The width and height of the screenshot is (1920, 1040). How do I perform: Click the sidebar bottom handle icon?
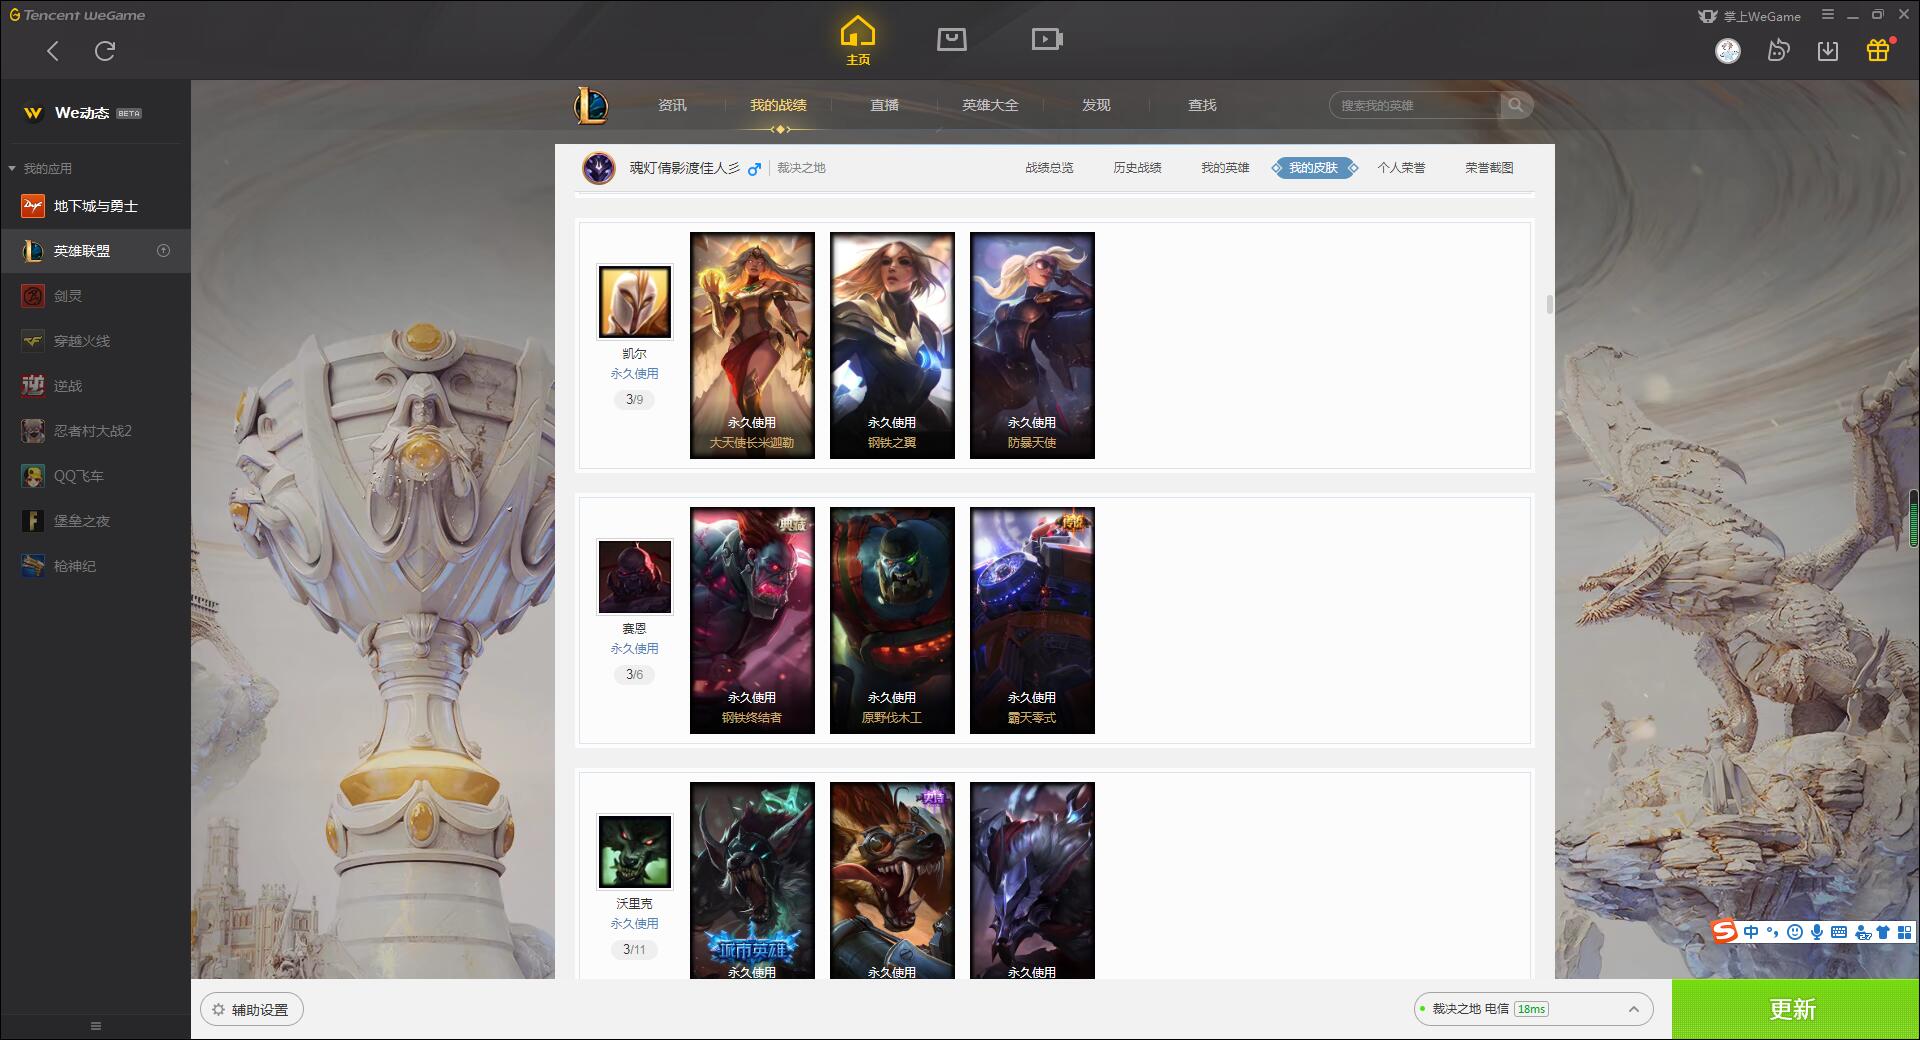tap(96, 1026)
